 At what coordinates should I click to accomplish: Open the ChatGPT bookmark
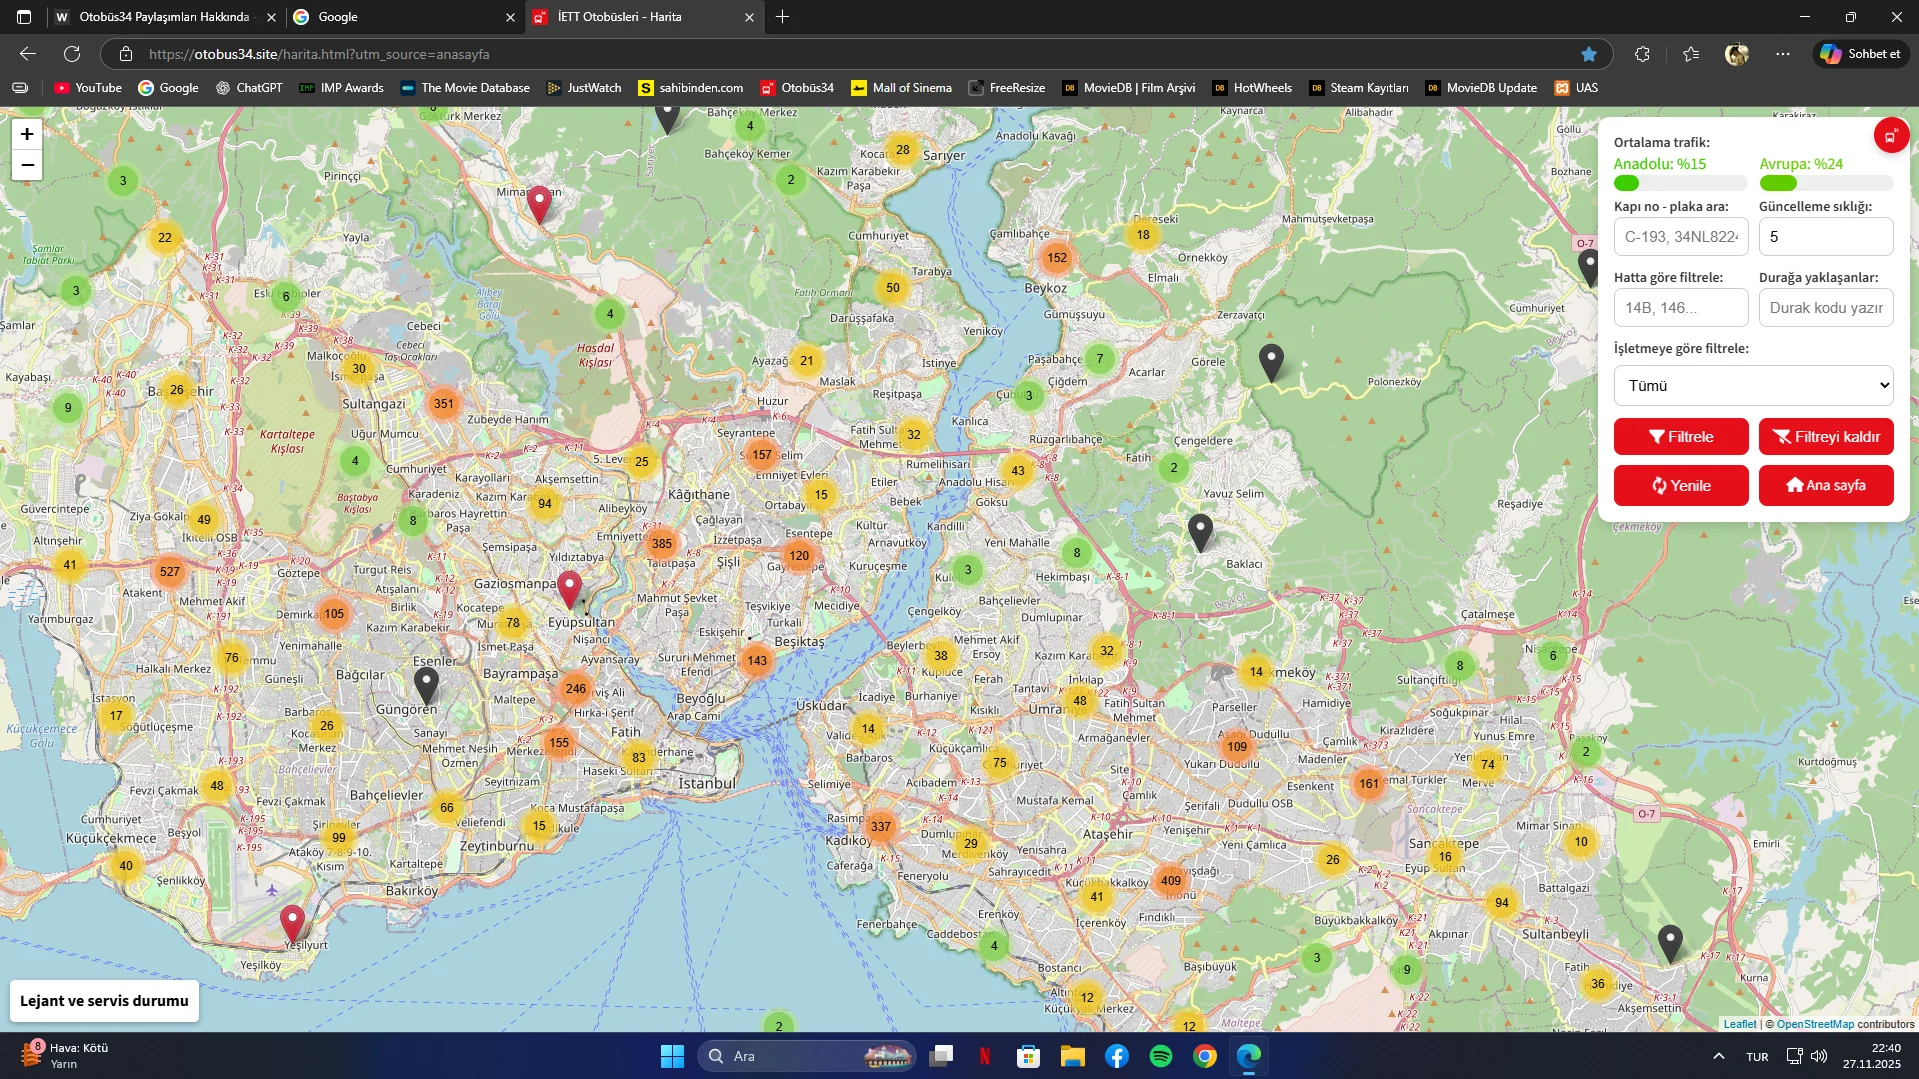coord(250,88)
